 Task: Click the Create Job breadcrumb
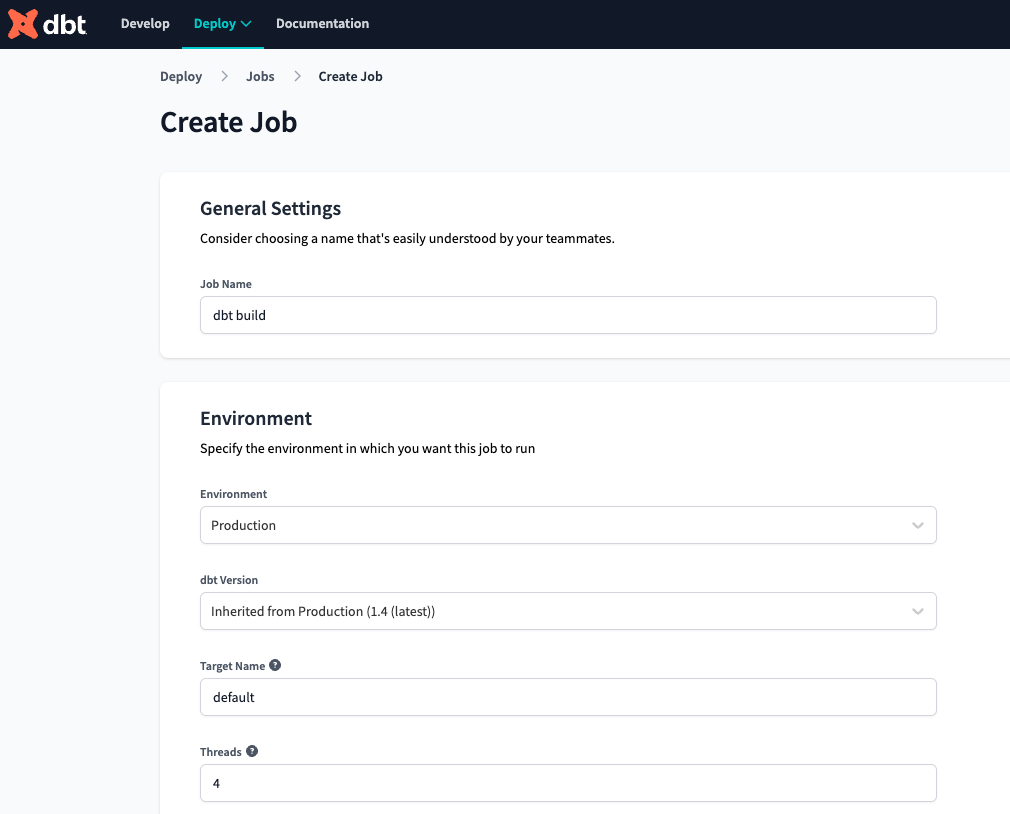(350, 77)
